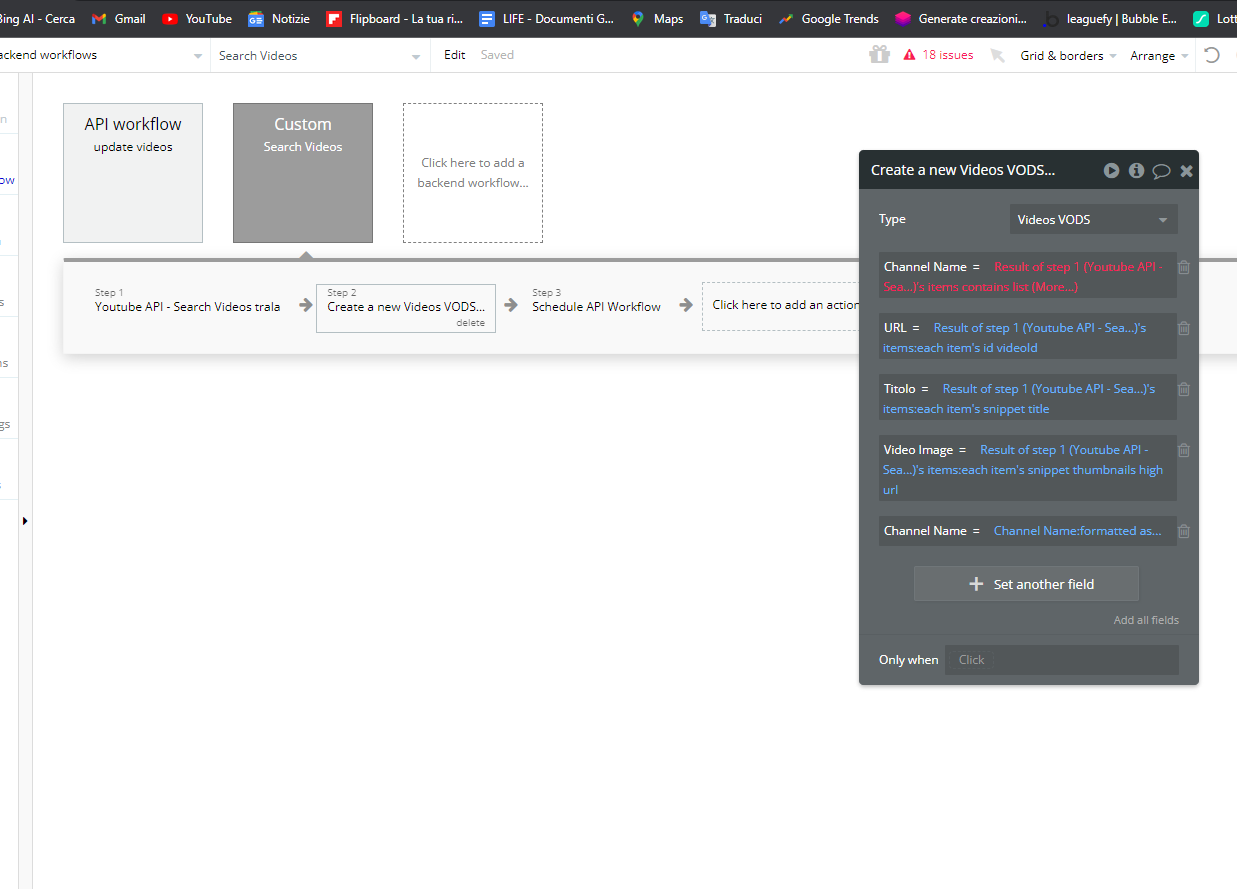
Task: Open the comment bubble icon in the action panel
Action: 1161,171
